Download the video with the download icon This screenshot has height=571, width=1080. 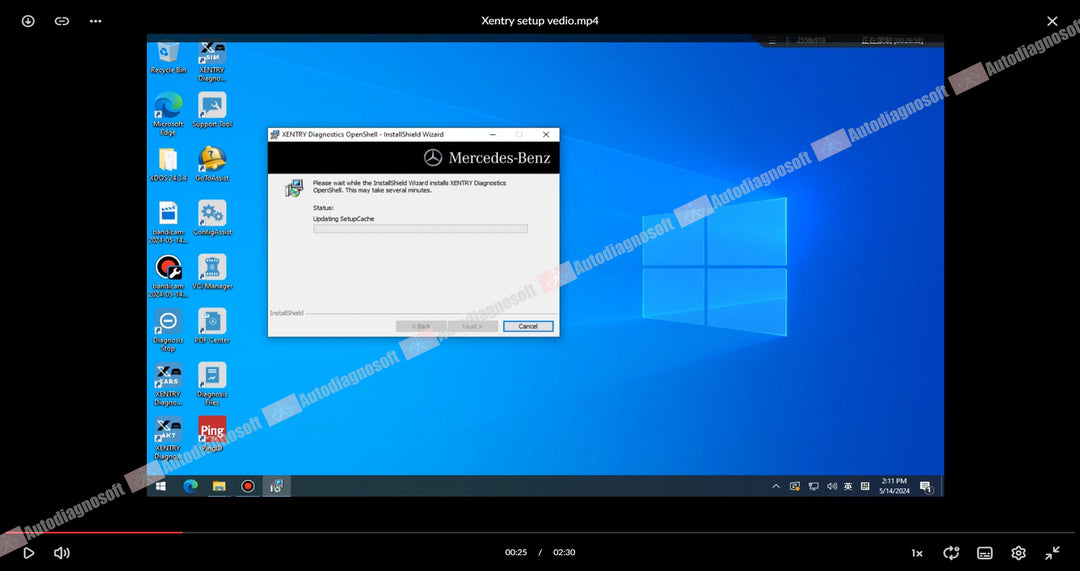pos(28,21)
